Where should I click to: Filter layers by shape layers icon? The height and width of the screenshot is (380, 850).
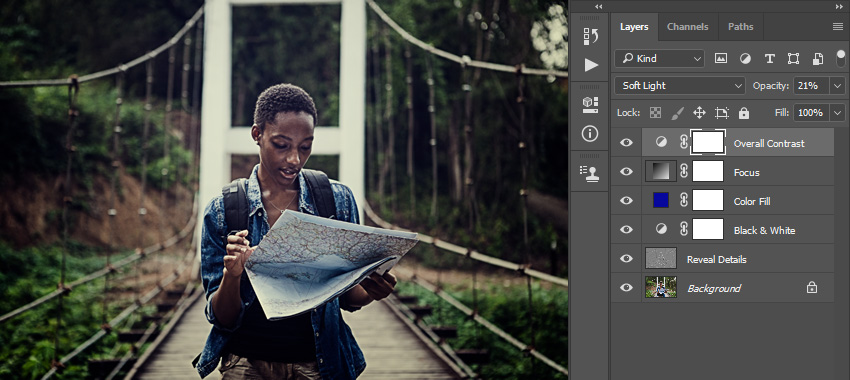tap(794, 59)
